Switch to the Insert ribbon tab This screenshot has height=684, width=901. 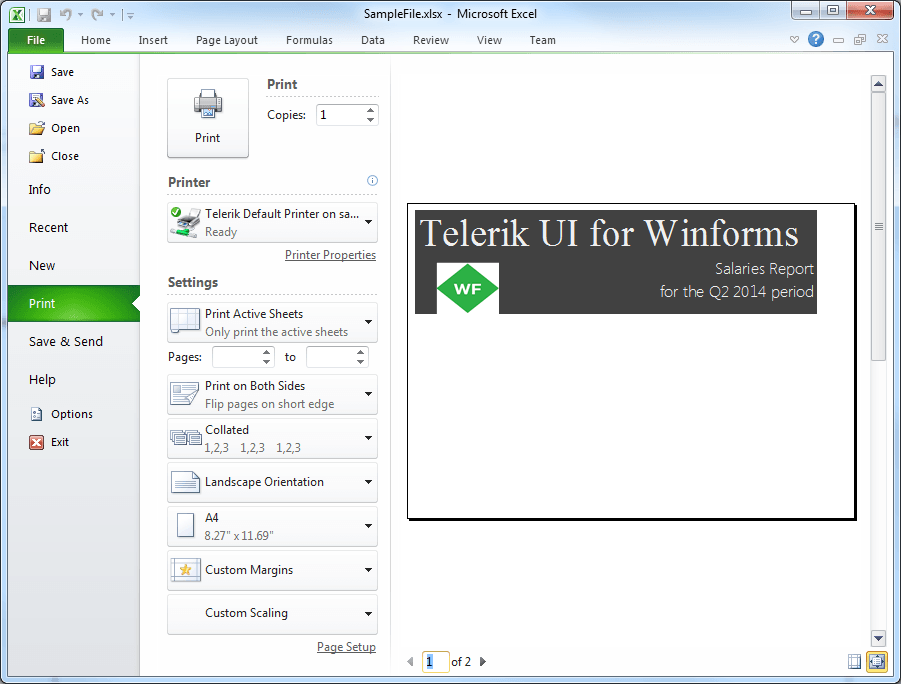tap(153, 40)
